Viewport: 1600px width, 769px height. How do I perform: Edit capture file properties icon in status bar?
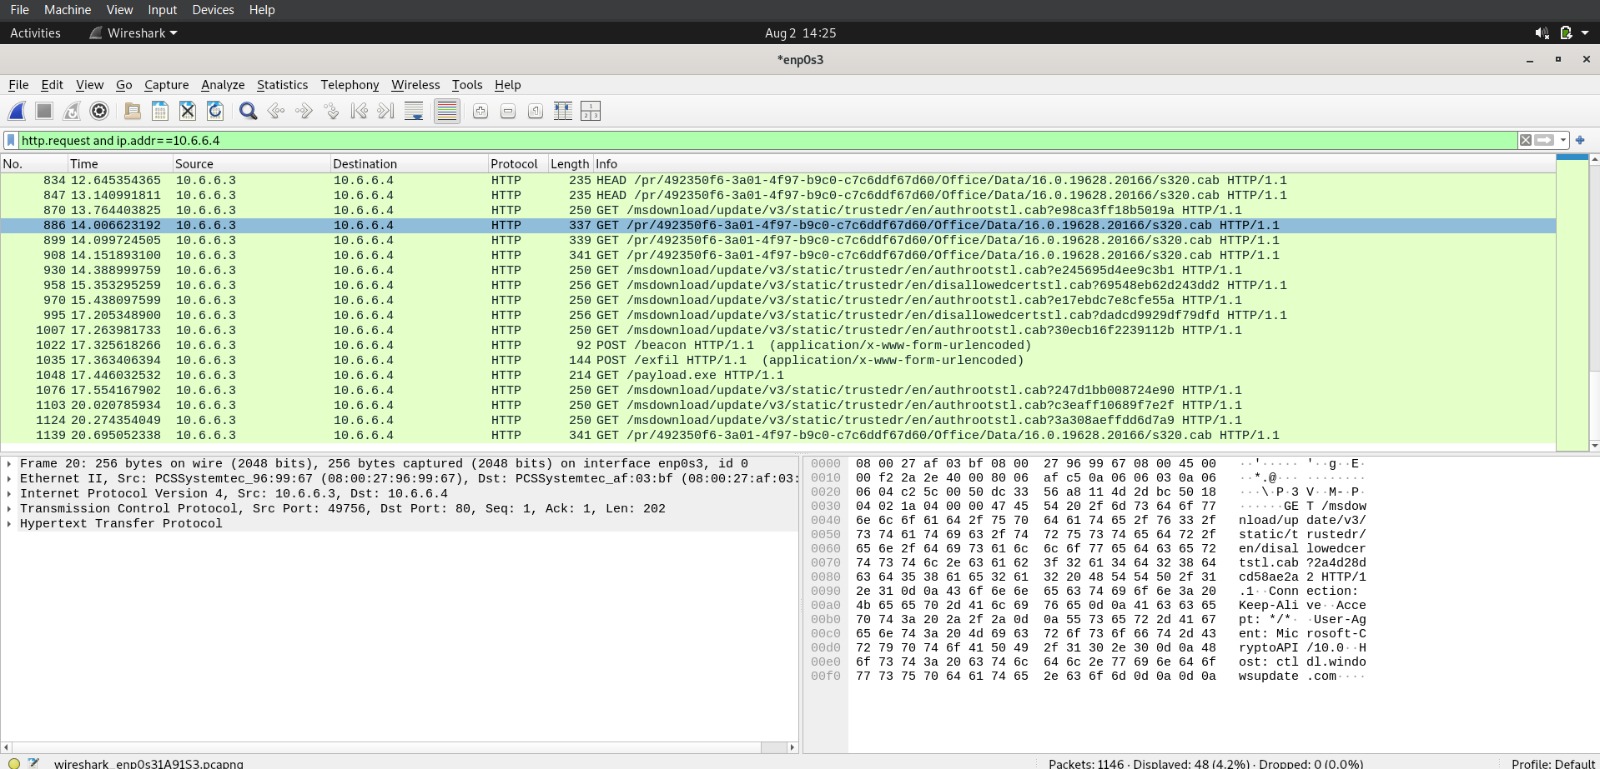click(34, 763)
